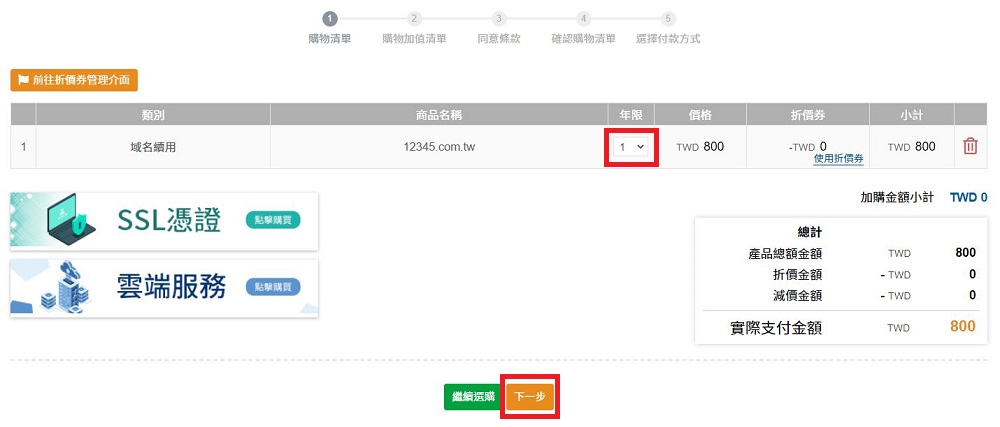Go to the 確認購物清單 step label
This screenshot has height=427, width=1000.
583,39
